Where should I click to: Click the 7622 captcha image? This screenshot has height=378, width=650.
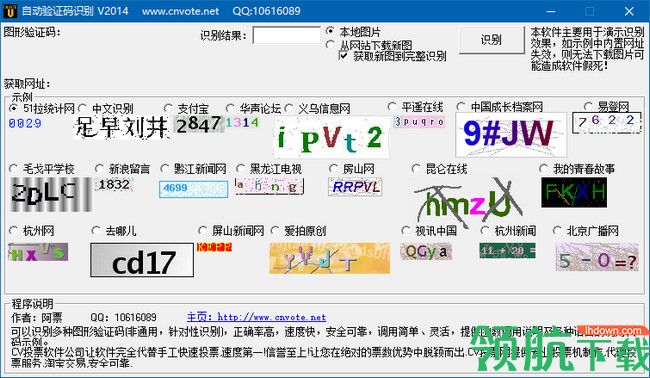(606, 123)
